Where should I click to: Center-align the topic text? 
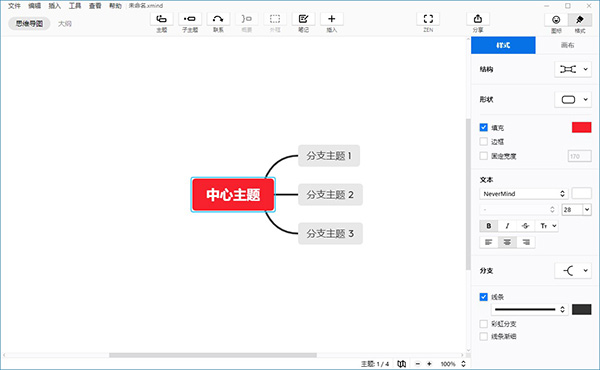(507, 242)
